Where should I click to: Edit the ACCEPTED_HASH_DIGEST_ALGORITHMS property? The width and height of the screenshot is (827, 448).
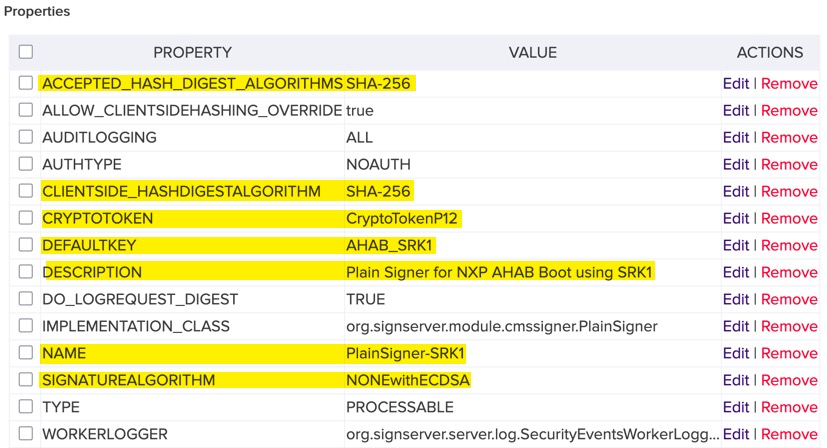pos(735,83)
